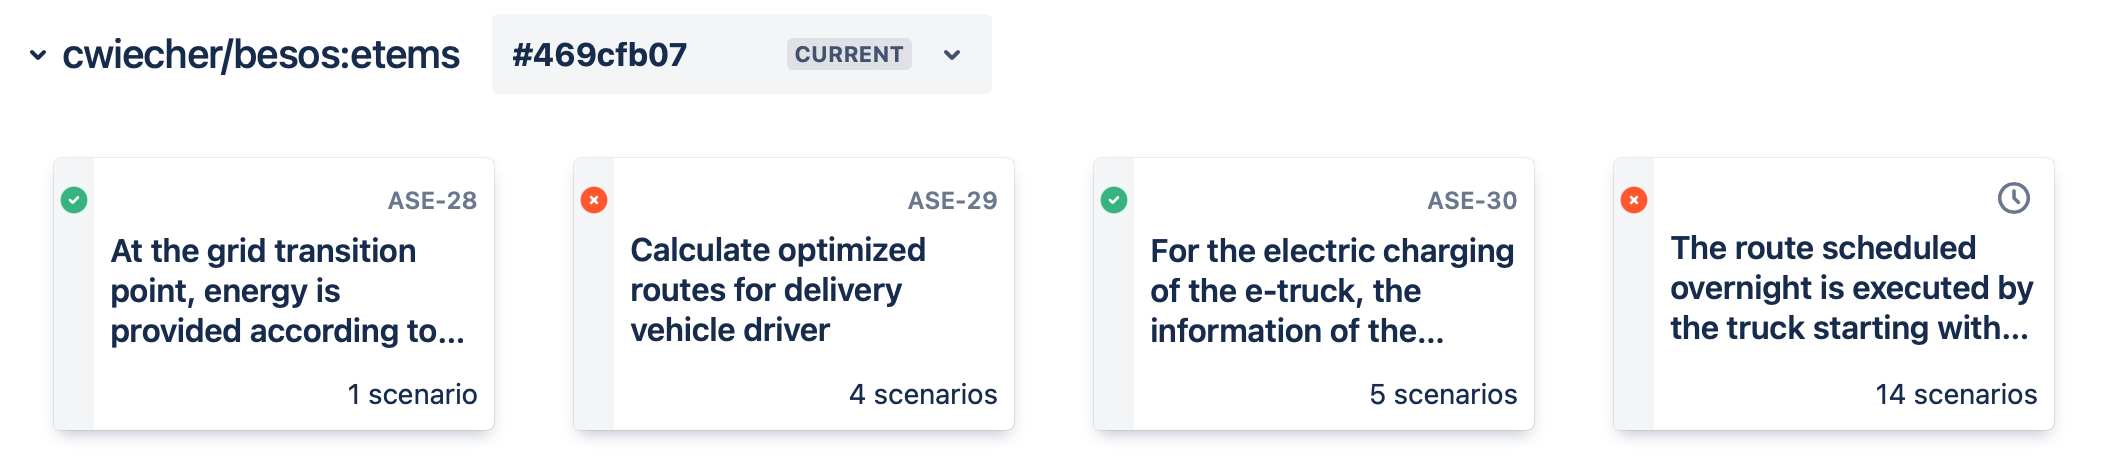Click the red failed icon on overnight route card

(1634, 200)
